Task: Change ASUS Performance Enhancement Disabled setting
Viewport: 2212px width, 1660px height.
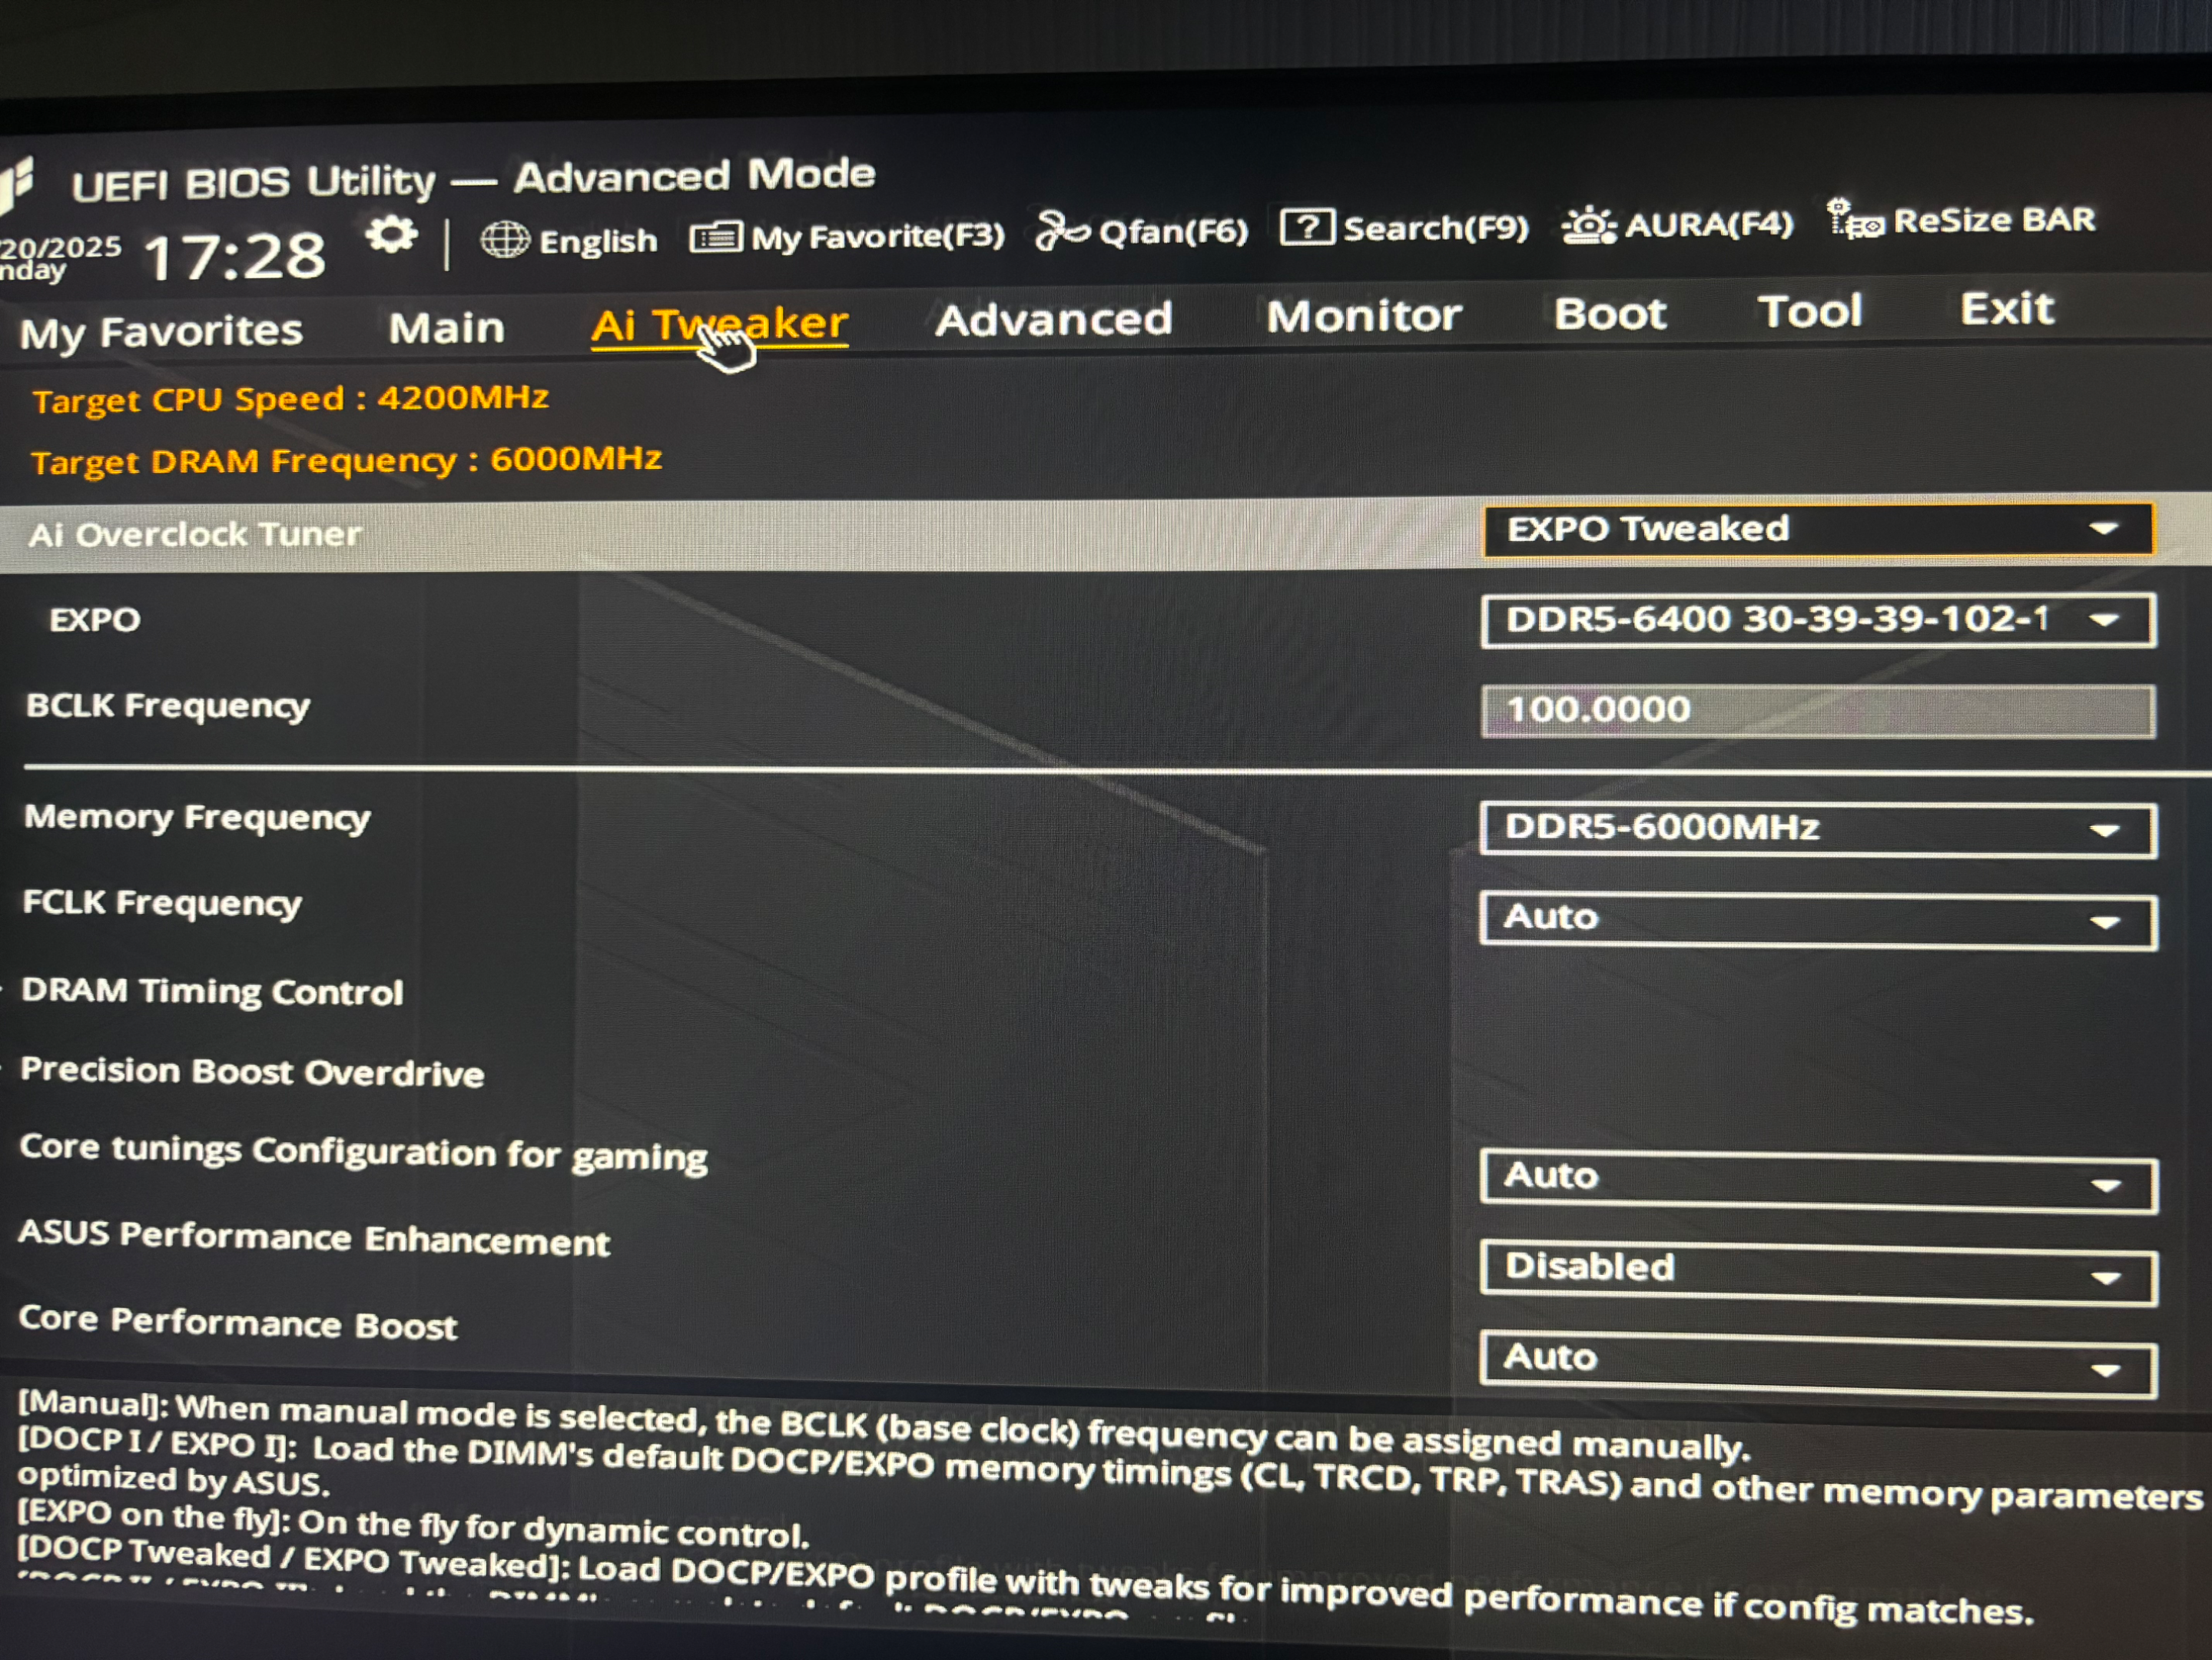Action: point(1818,1270)
